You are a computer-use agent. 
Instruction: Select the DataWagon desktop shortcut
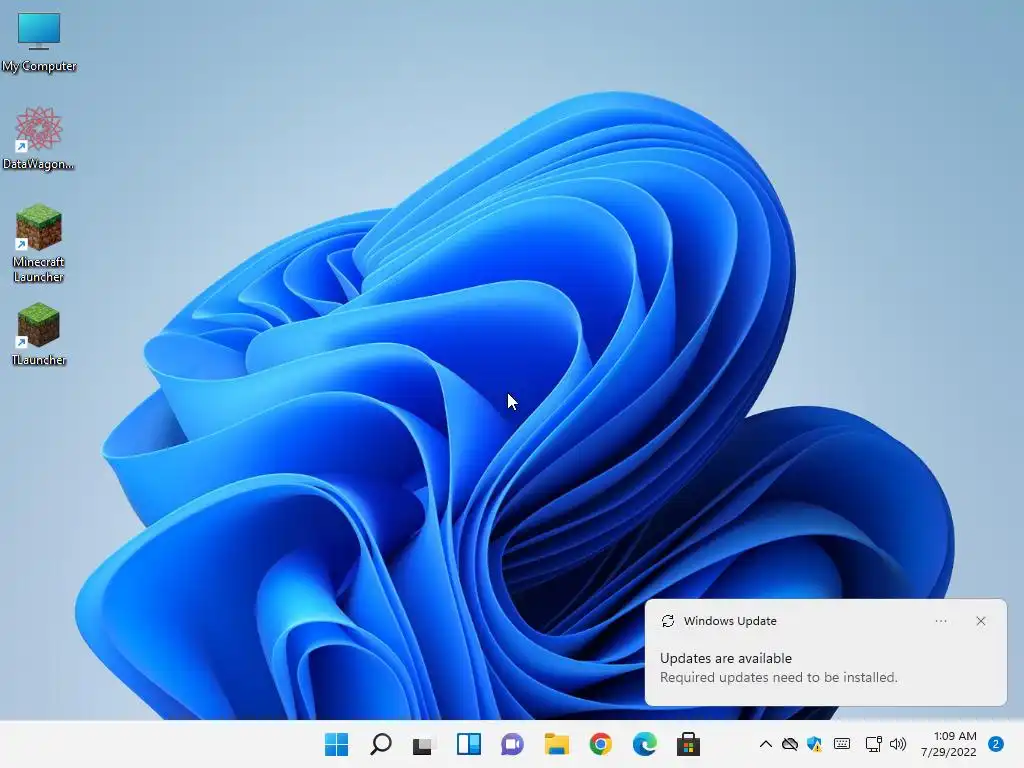click(x=39, y=138)
